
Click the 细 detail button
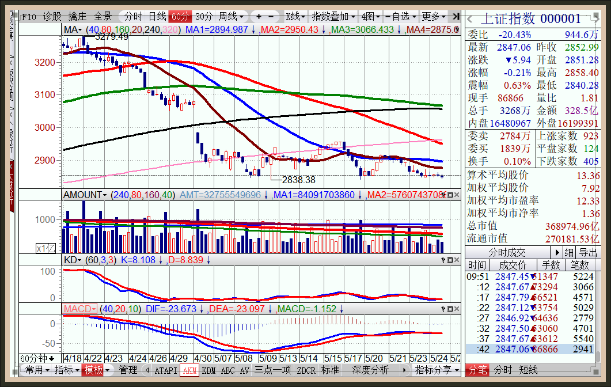pos(569,252)
